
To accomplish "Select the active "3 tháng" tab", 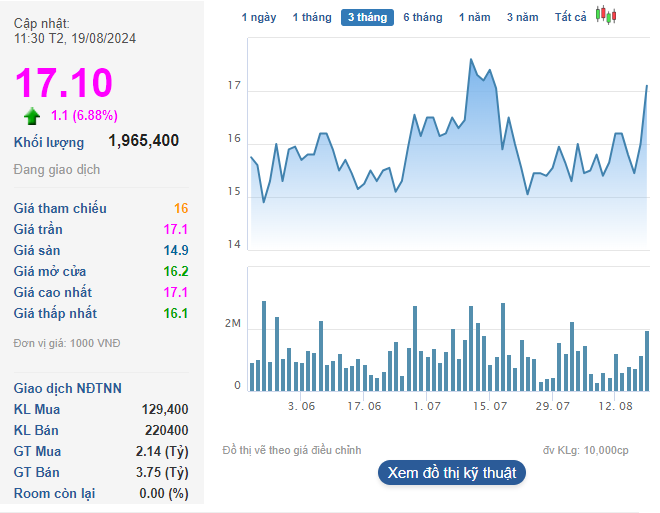I will tap(367, 18).
